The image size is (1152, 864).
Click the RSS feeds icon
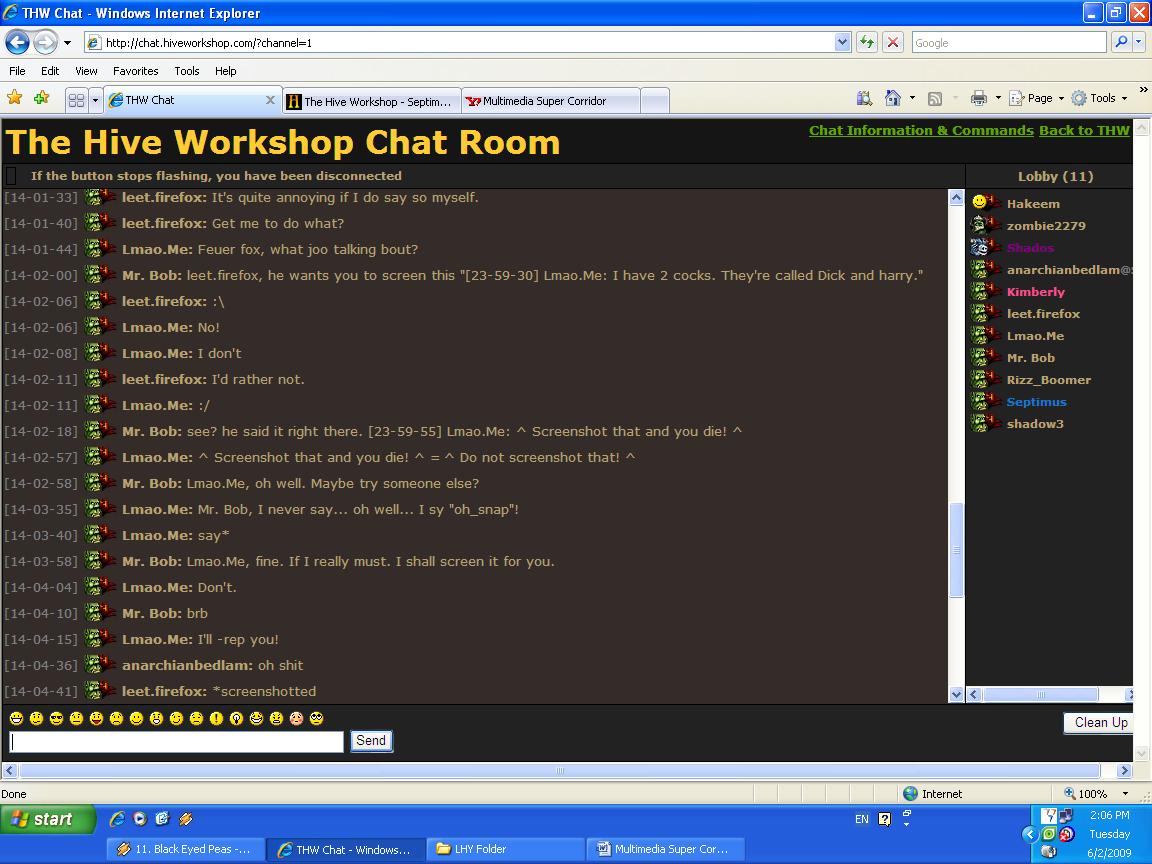pos(935,98)
